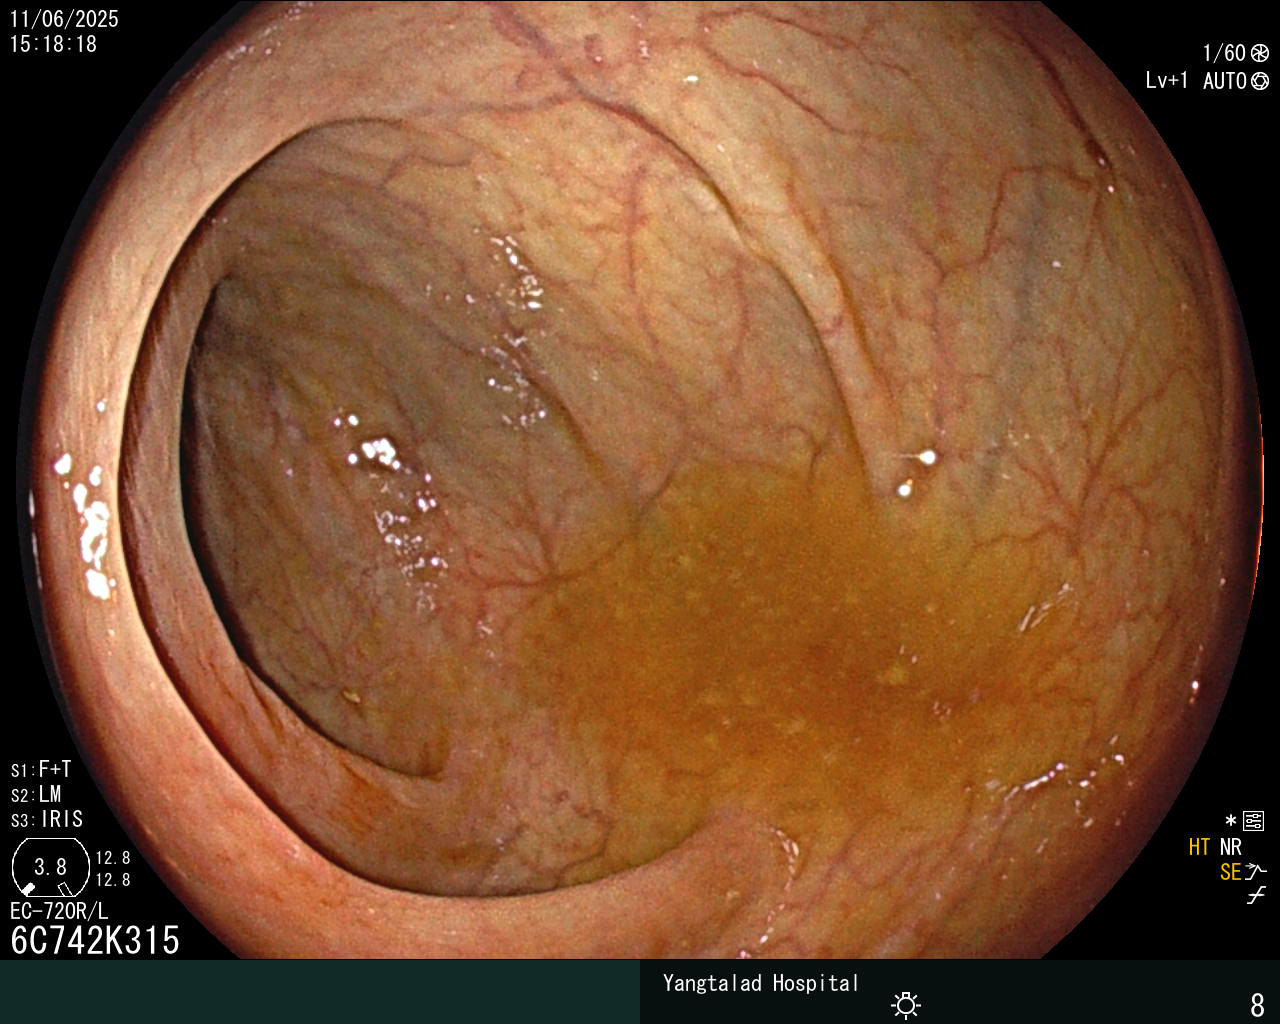Click the wave icon beside SE

1256,872
